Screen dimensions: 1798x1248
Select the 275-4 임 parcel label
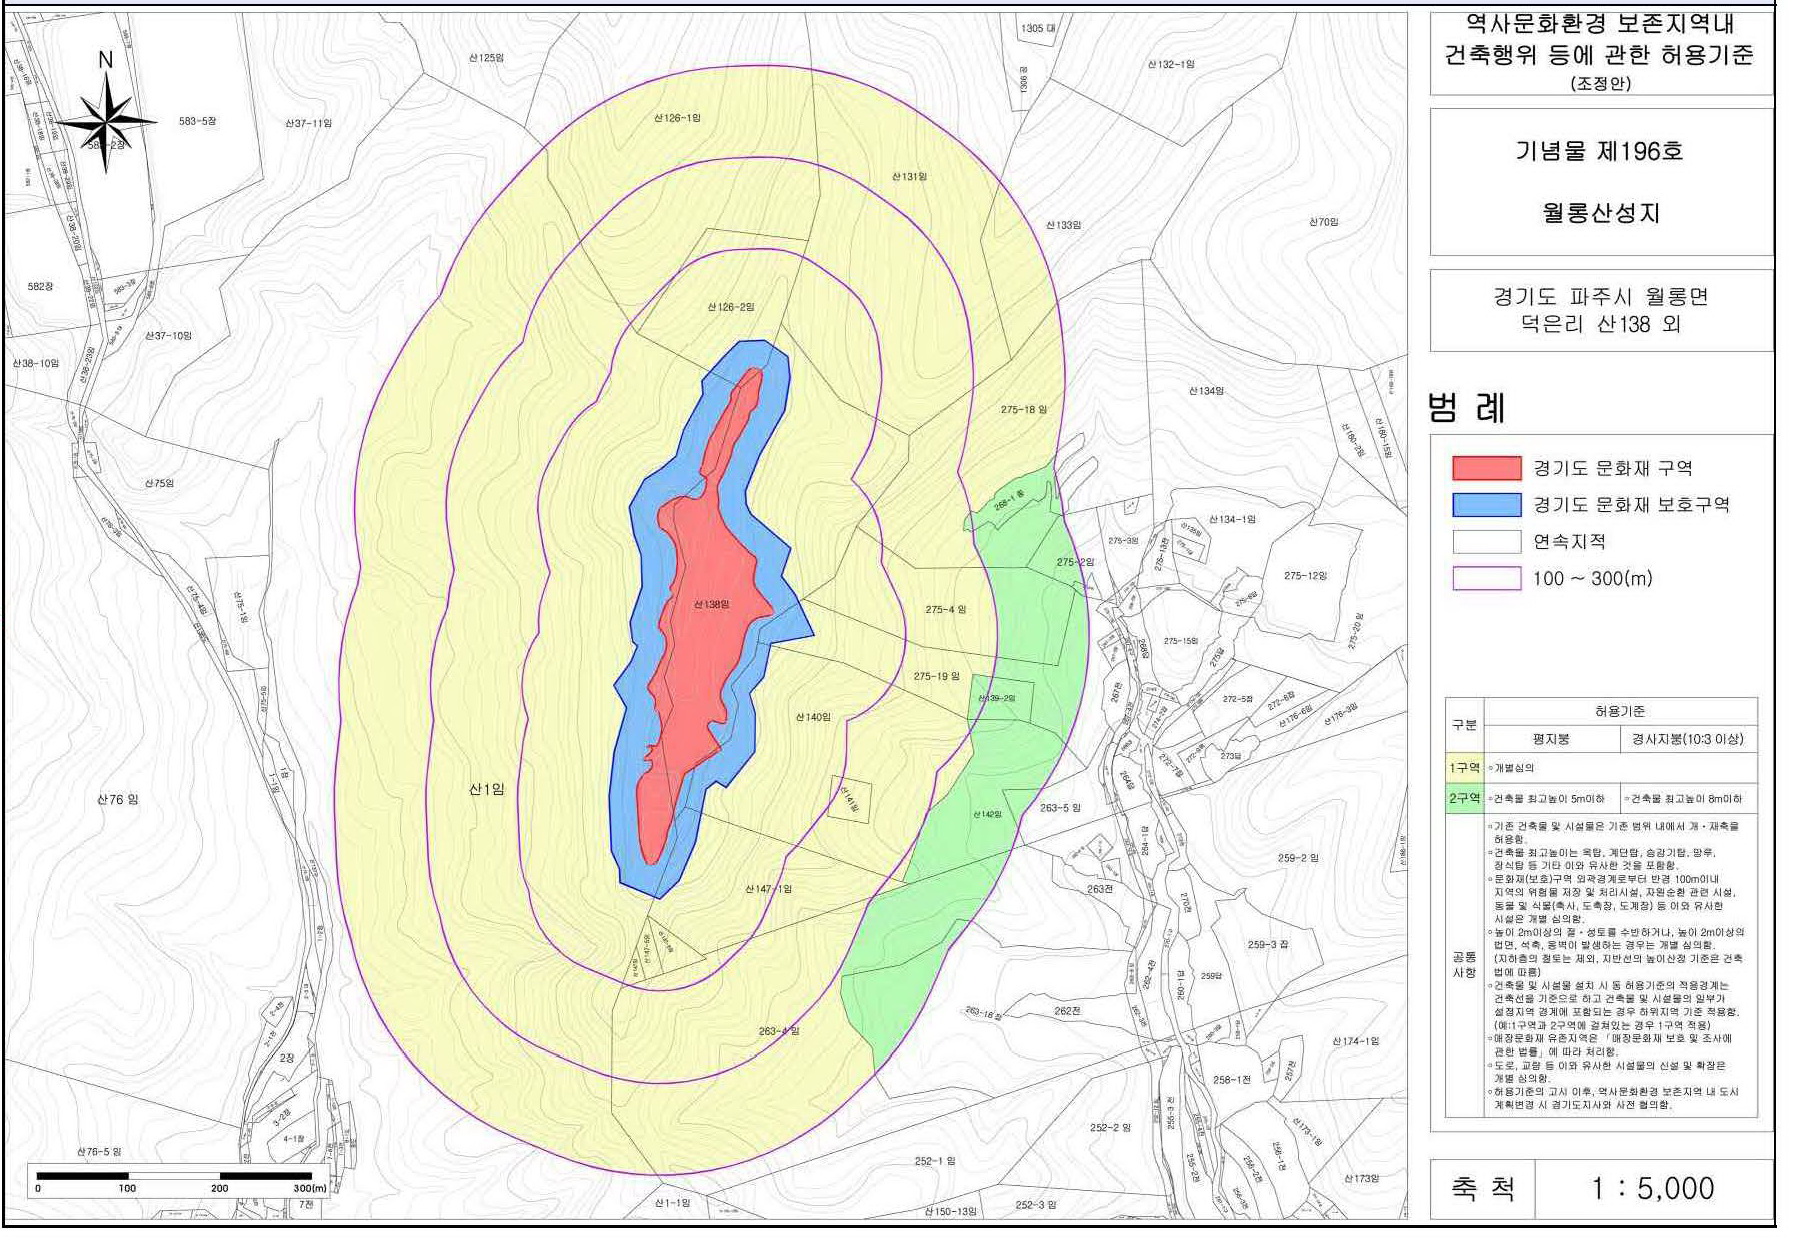(x=945, y=609)
